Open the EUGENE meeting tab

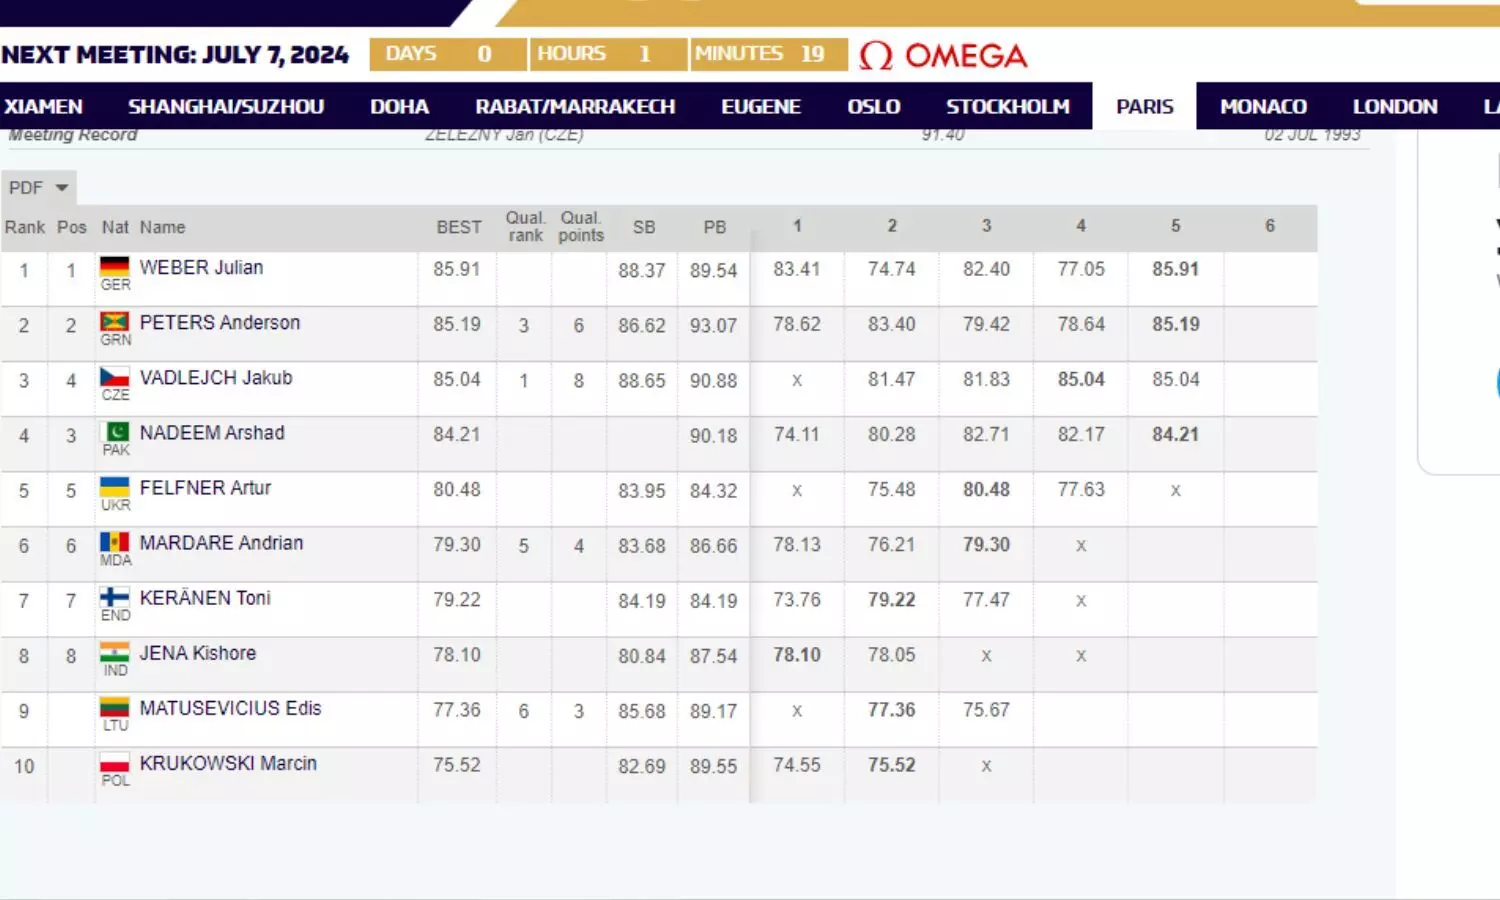click(x=761, y=107)
